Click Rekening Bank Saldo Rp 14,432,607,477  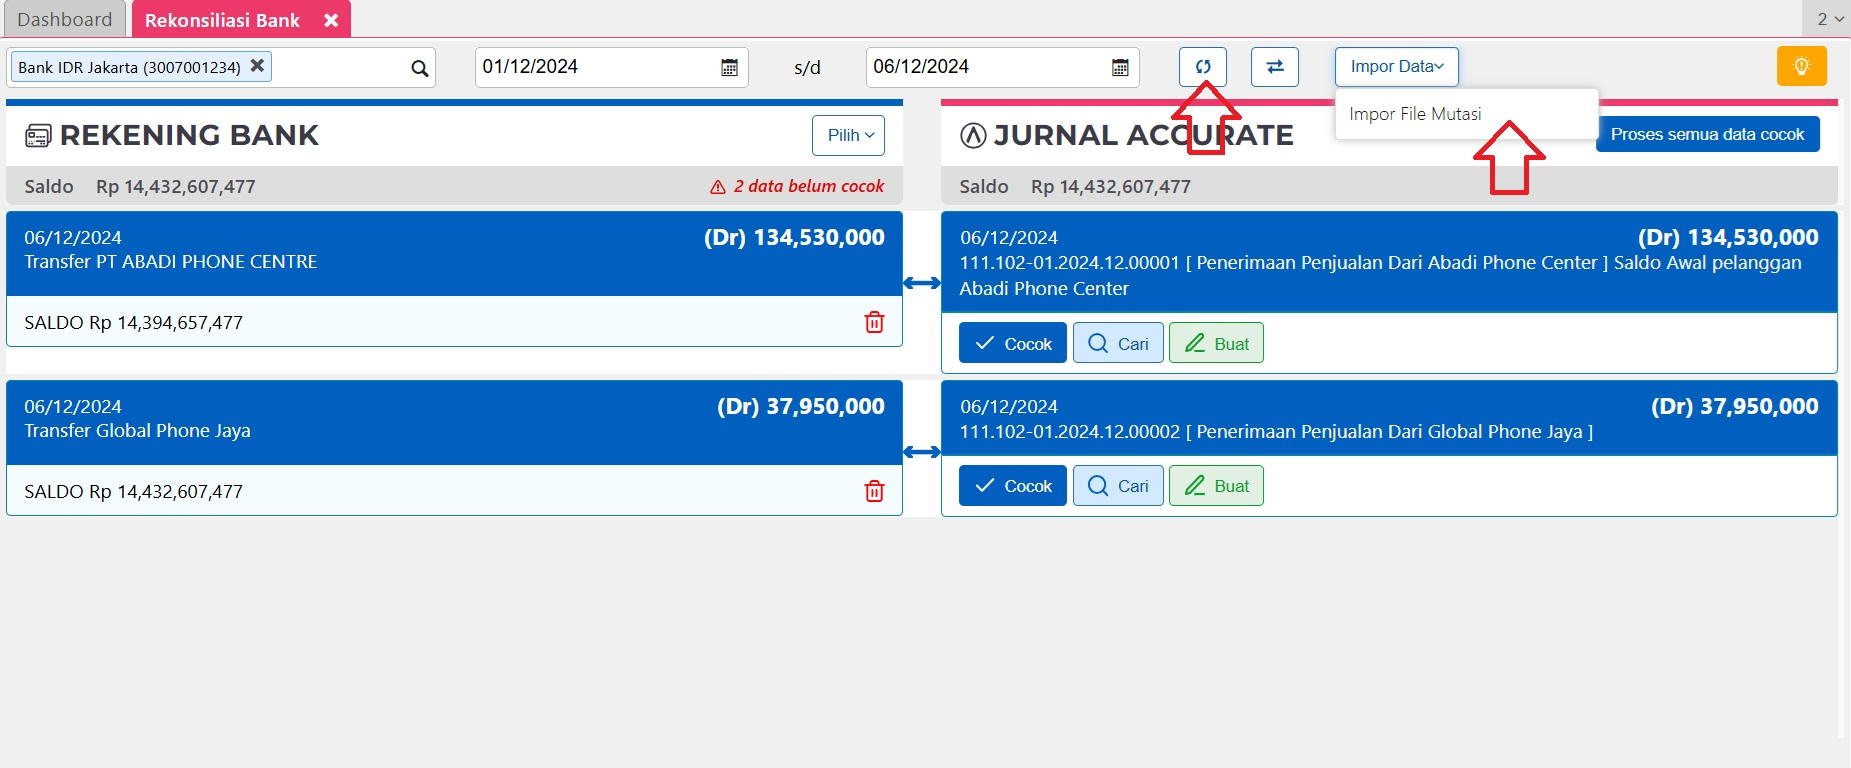click(140, 186)
